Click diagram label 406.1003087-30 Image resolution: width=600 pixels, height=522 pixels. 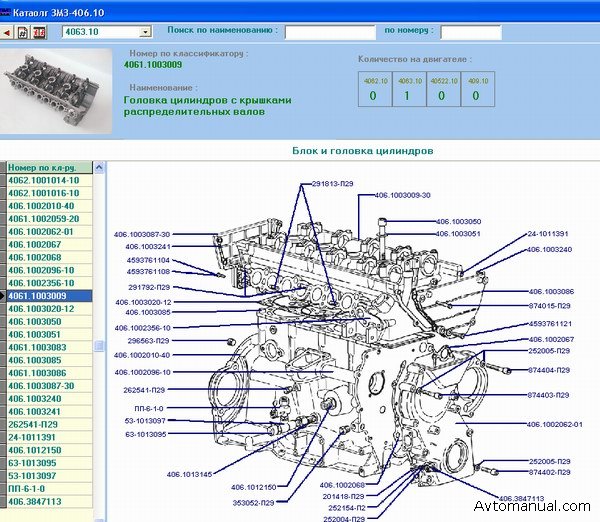click(142, 234)
